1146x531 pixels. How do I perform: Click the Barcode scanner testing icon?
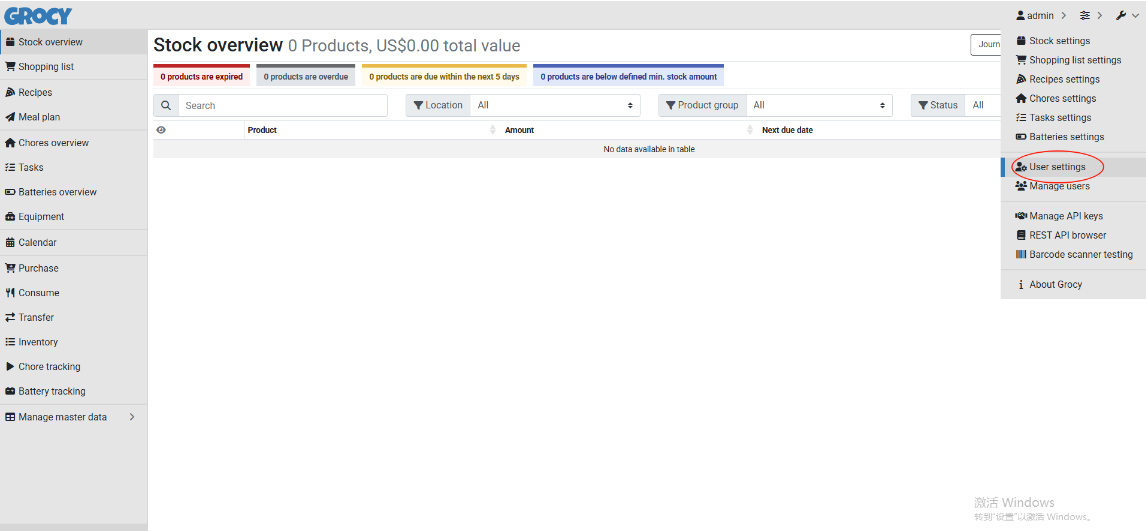coord(1021,254)
